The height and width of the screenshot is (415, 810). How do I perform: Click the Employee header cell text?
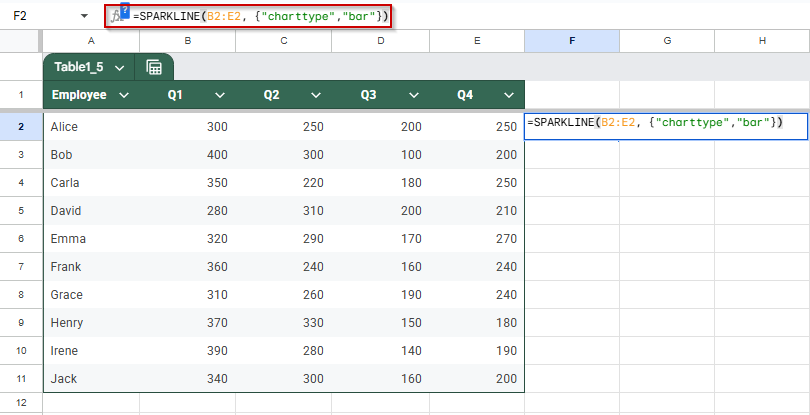[79, 95]
